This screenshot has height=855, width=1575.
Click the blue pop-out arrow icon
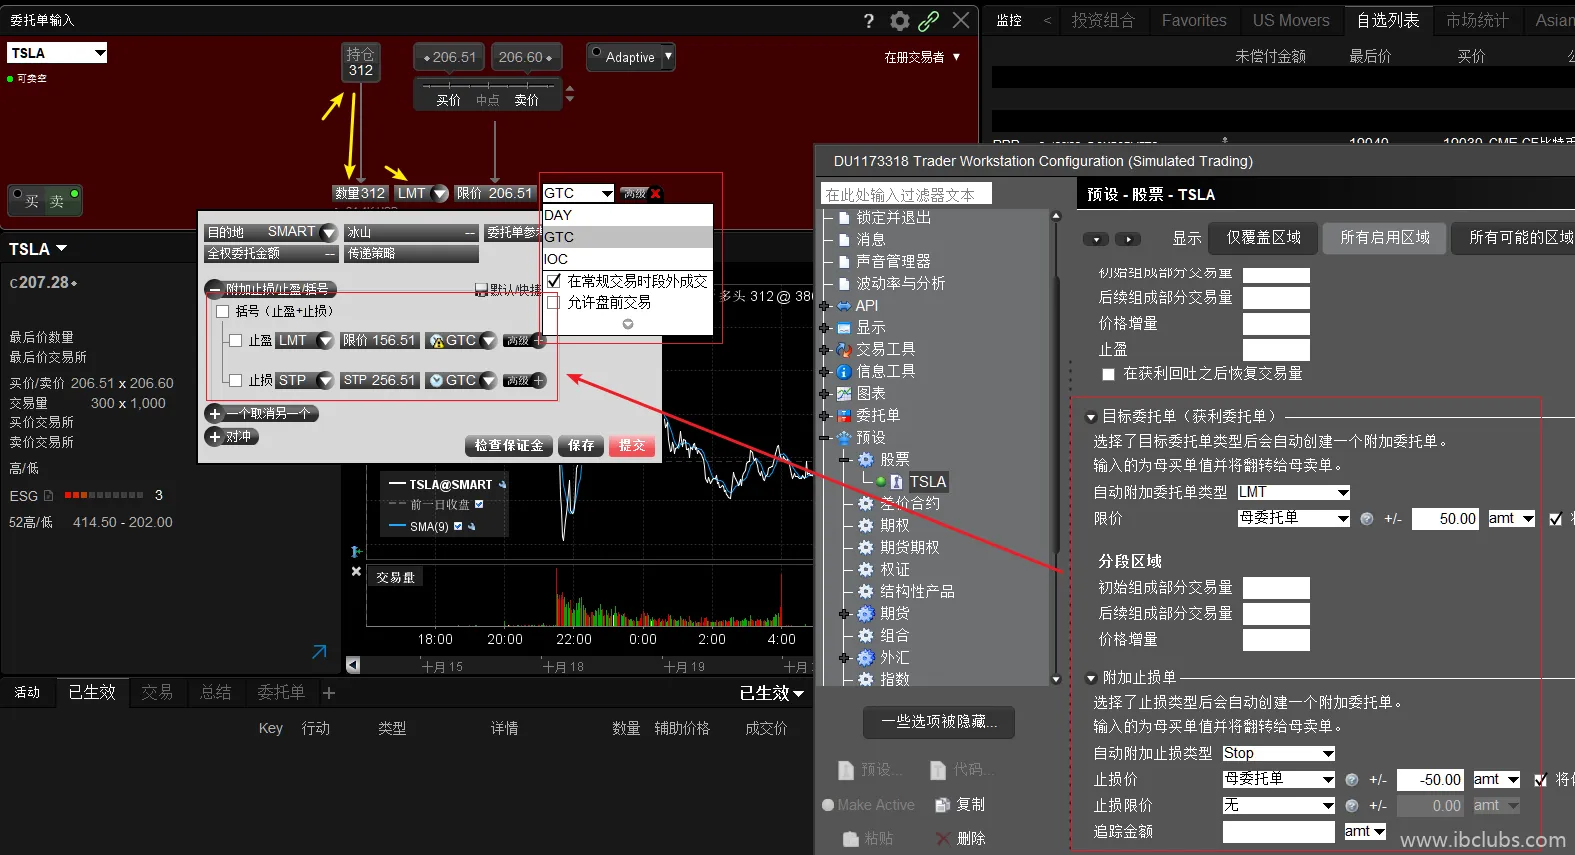[319, 652]
